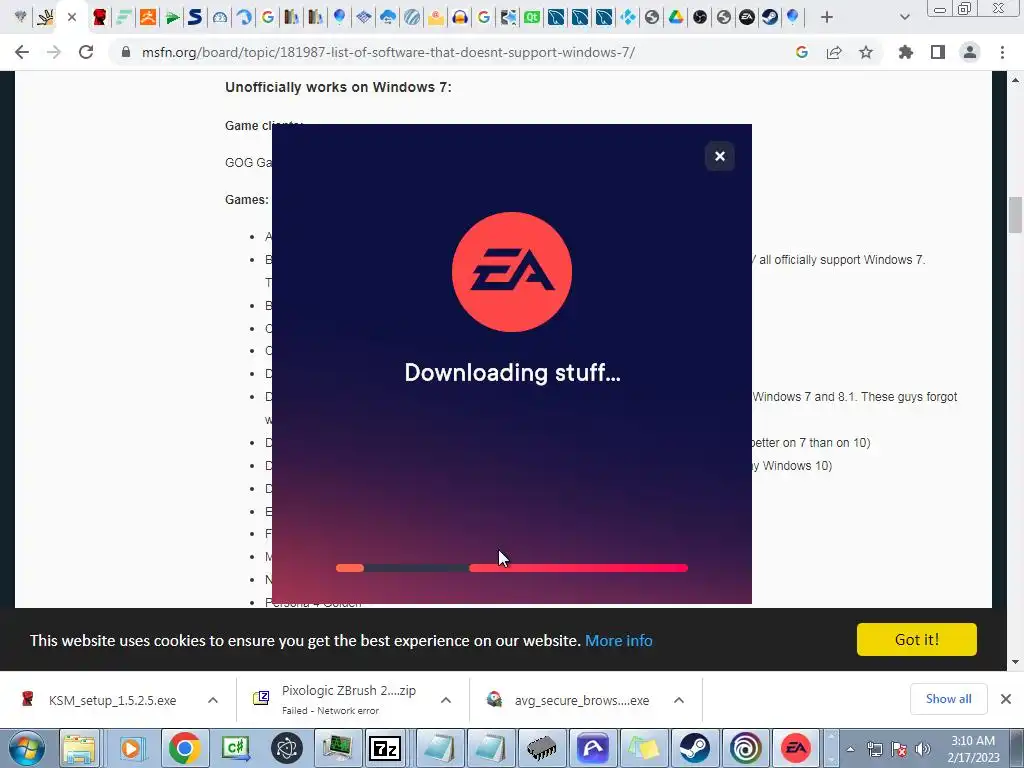
Task: Open the system monitor taskbar icon
Action: click(338, 748)
